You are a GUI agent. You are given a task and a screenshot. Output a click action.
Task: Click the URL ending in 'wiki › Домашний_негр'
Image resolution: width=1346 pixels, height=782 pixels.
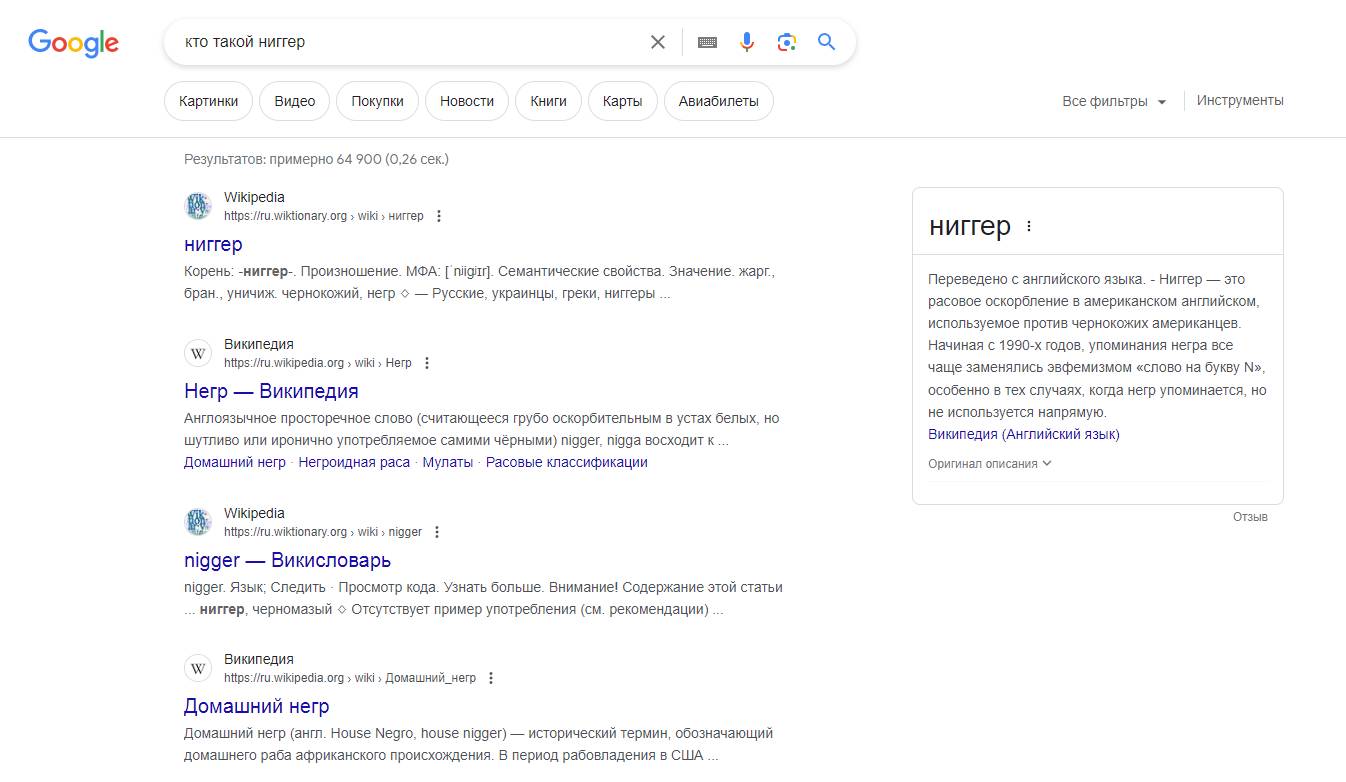coord(350,678)
